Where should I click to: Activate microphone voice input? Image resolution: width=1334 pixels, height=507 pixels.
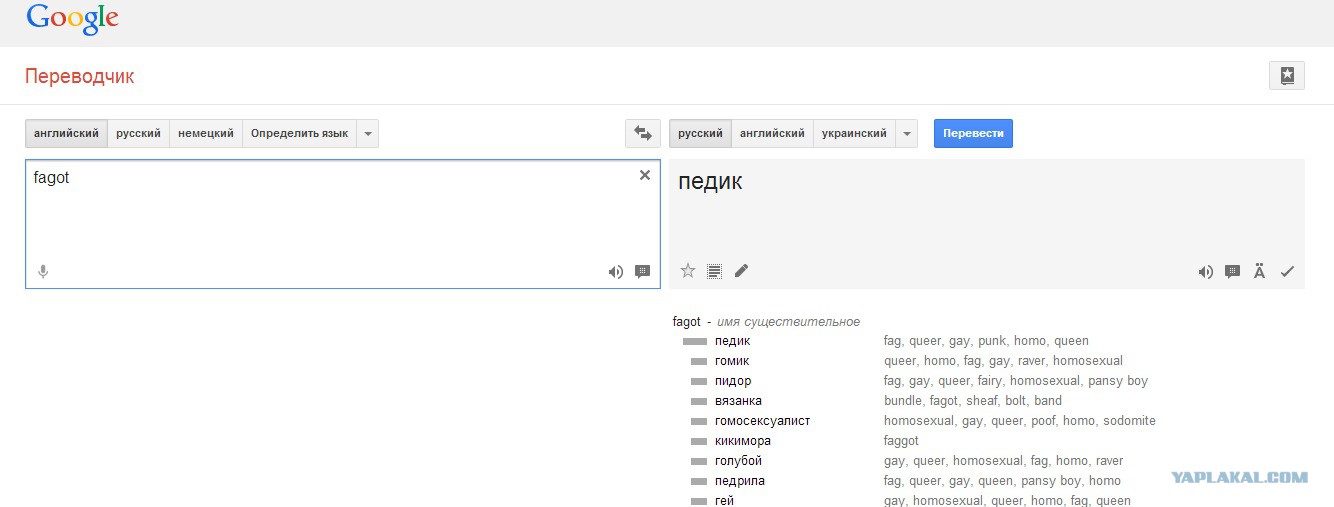click(43, 271)
